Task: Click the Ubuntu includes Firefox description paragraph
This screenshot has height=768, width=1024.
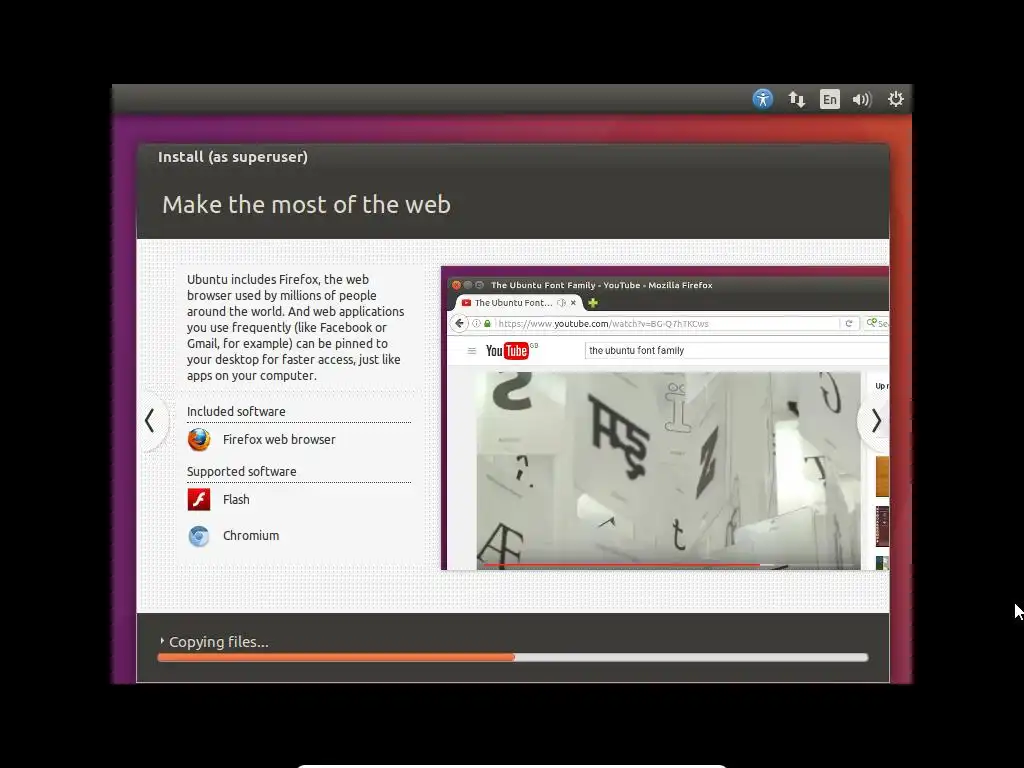Action: tap(295, 327)
